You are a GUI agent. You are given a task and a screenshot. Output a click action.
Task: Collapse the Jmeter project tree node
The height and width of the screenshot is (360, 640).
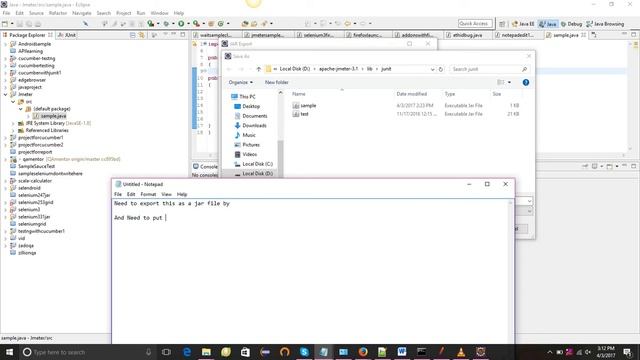pos(5,94)
